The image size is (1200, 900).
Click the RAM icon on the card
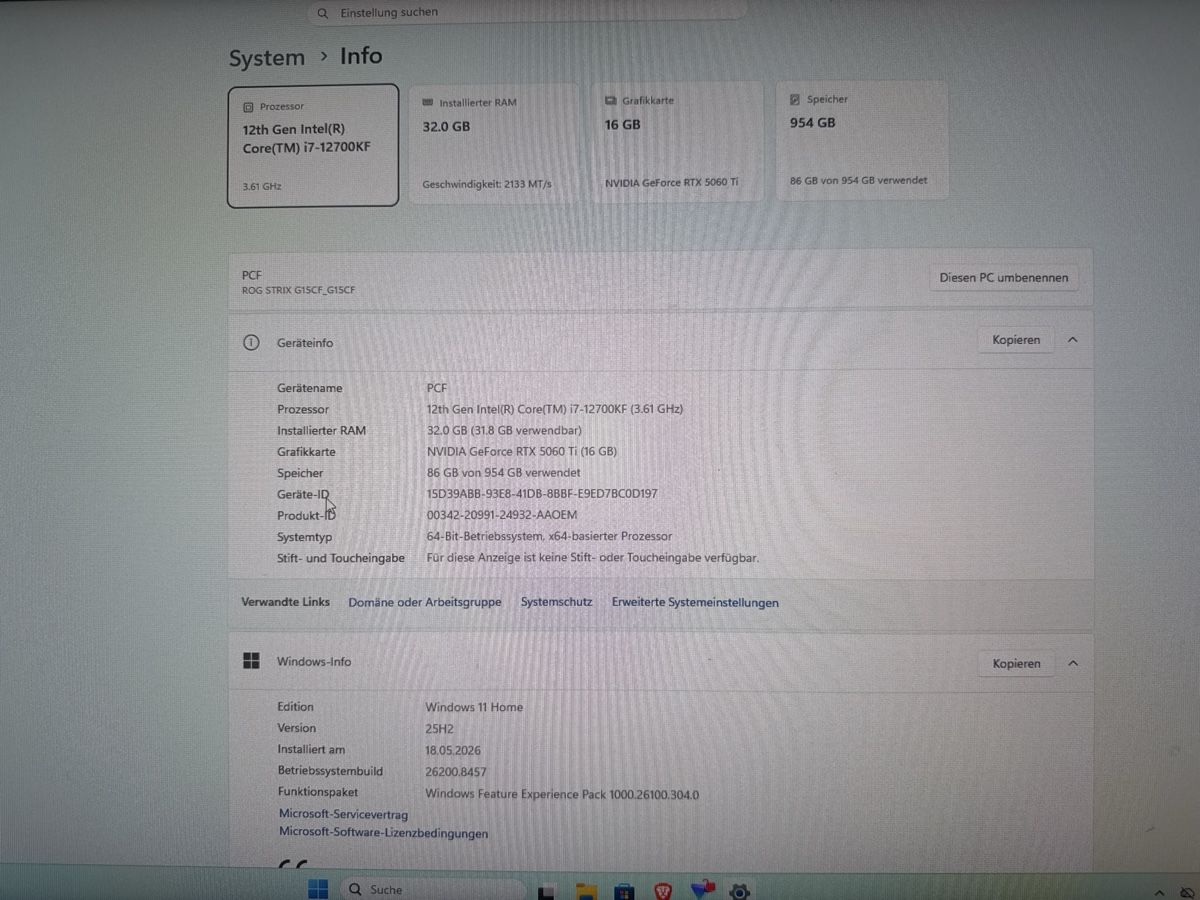pyautogui.click(x=428, y=103)
